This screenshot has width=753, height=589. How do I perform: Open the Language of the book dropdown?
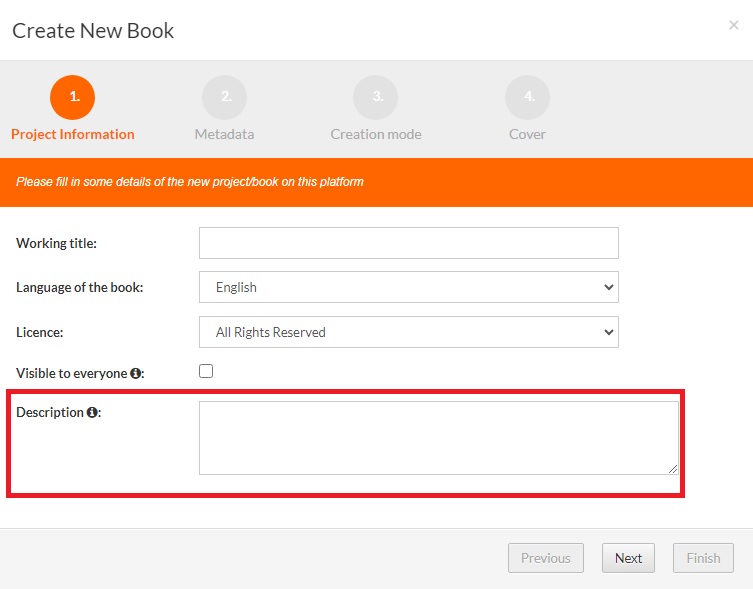coord(408,287)
